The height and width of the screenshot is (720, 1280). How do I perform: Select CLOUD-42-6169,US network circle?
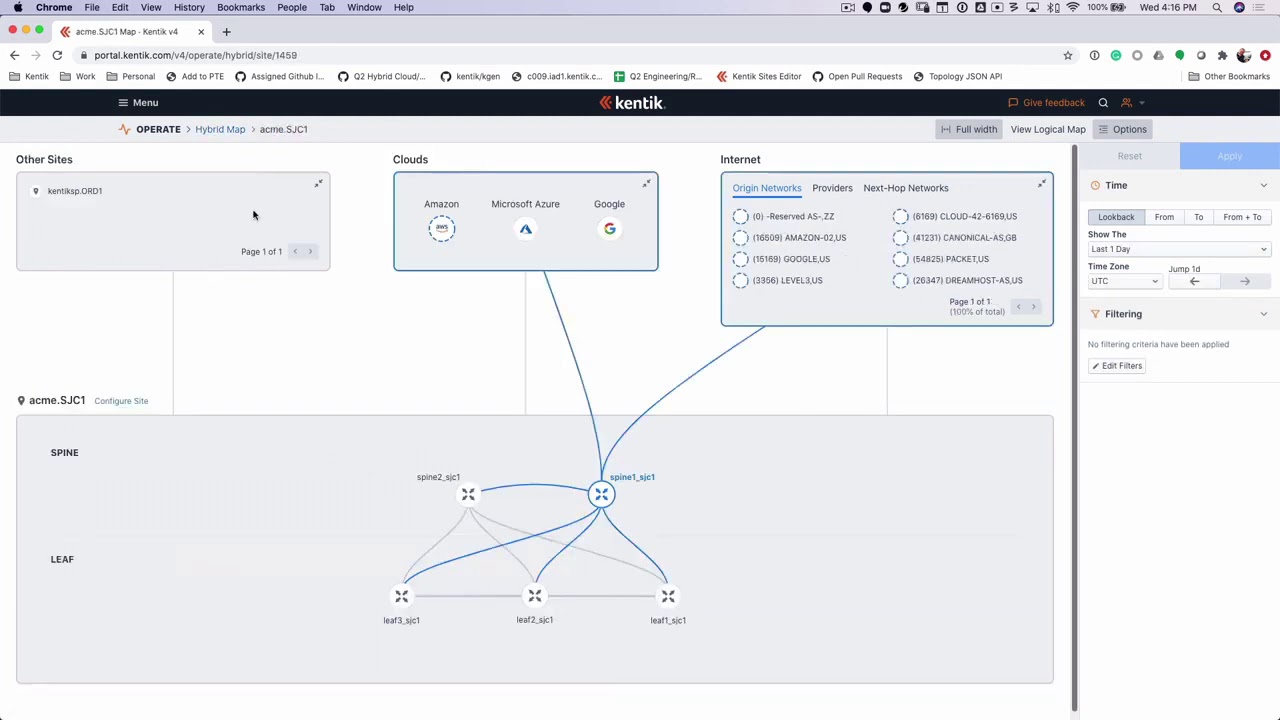[x=900, y=216]
